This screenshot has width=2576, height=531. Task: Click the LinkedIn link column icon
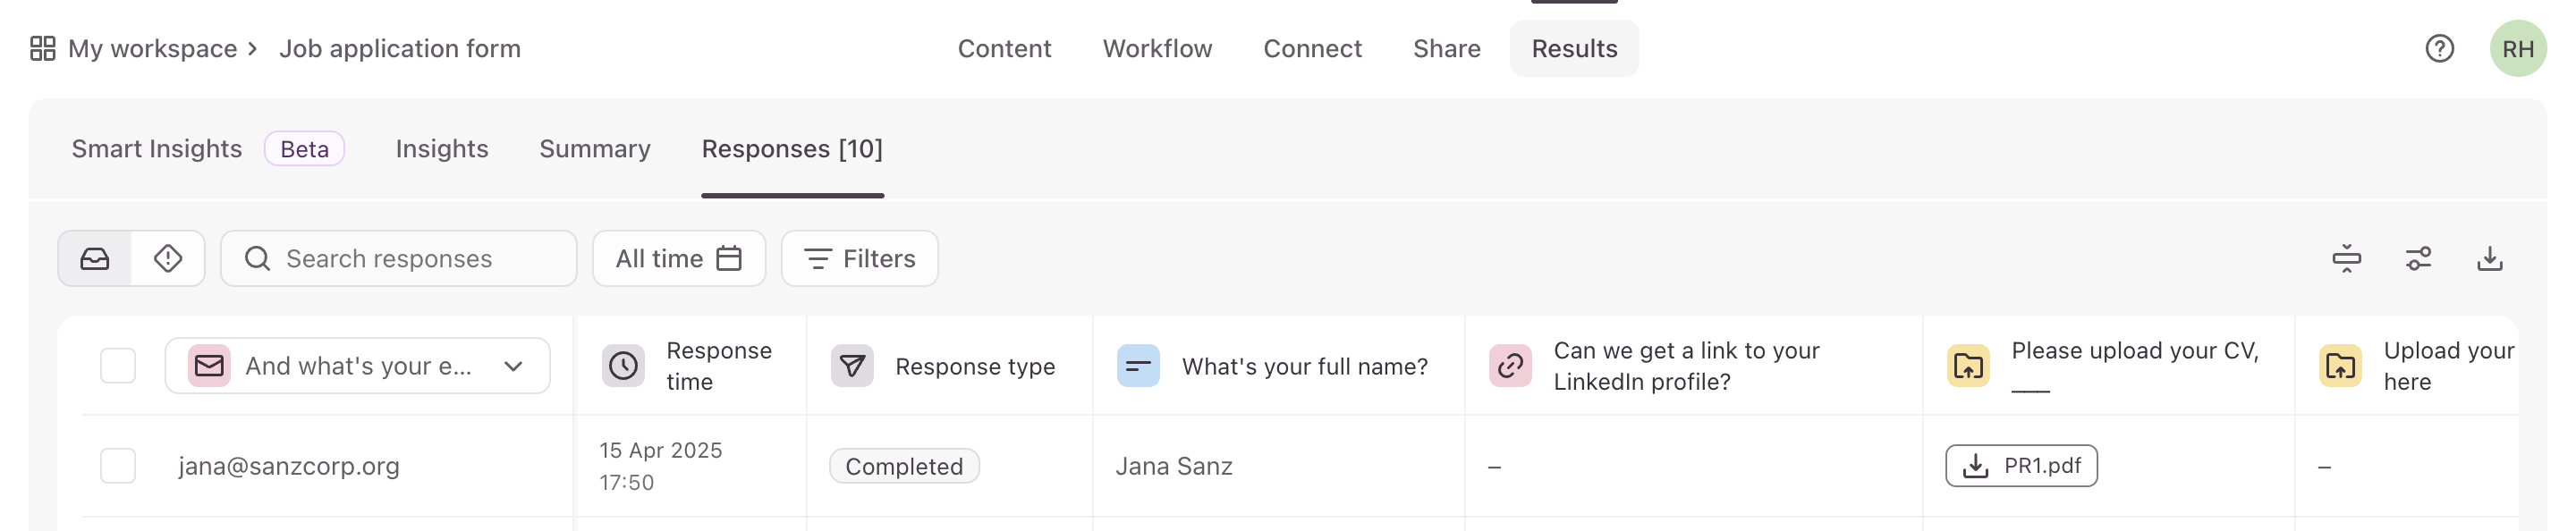click(x=1510, y=366)
